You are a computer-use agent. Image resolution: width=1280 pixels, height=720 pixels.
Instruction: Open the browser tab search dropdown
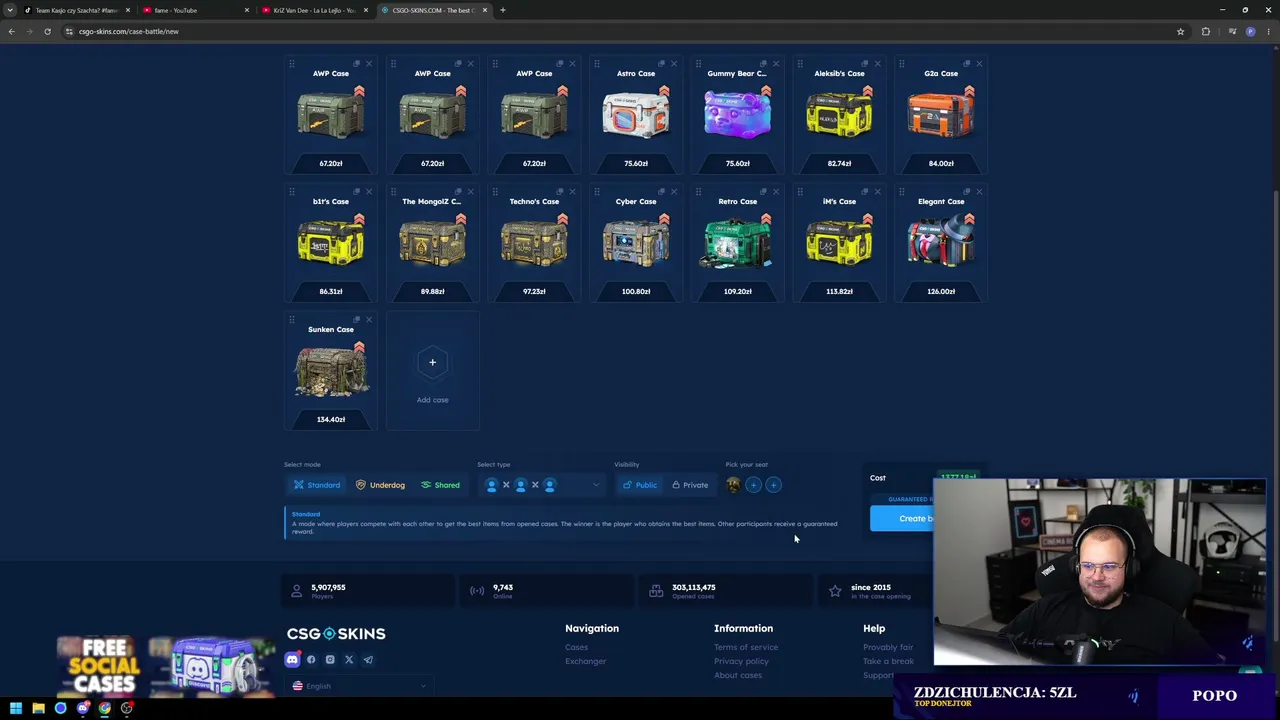pyautogui.click(x=11, y=10)
